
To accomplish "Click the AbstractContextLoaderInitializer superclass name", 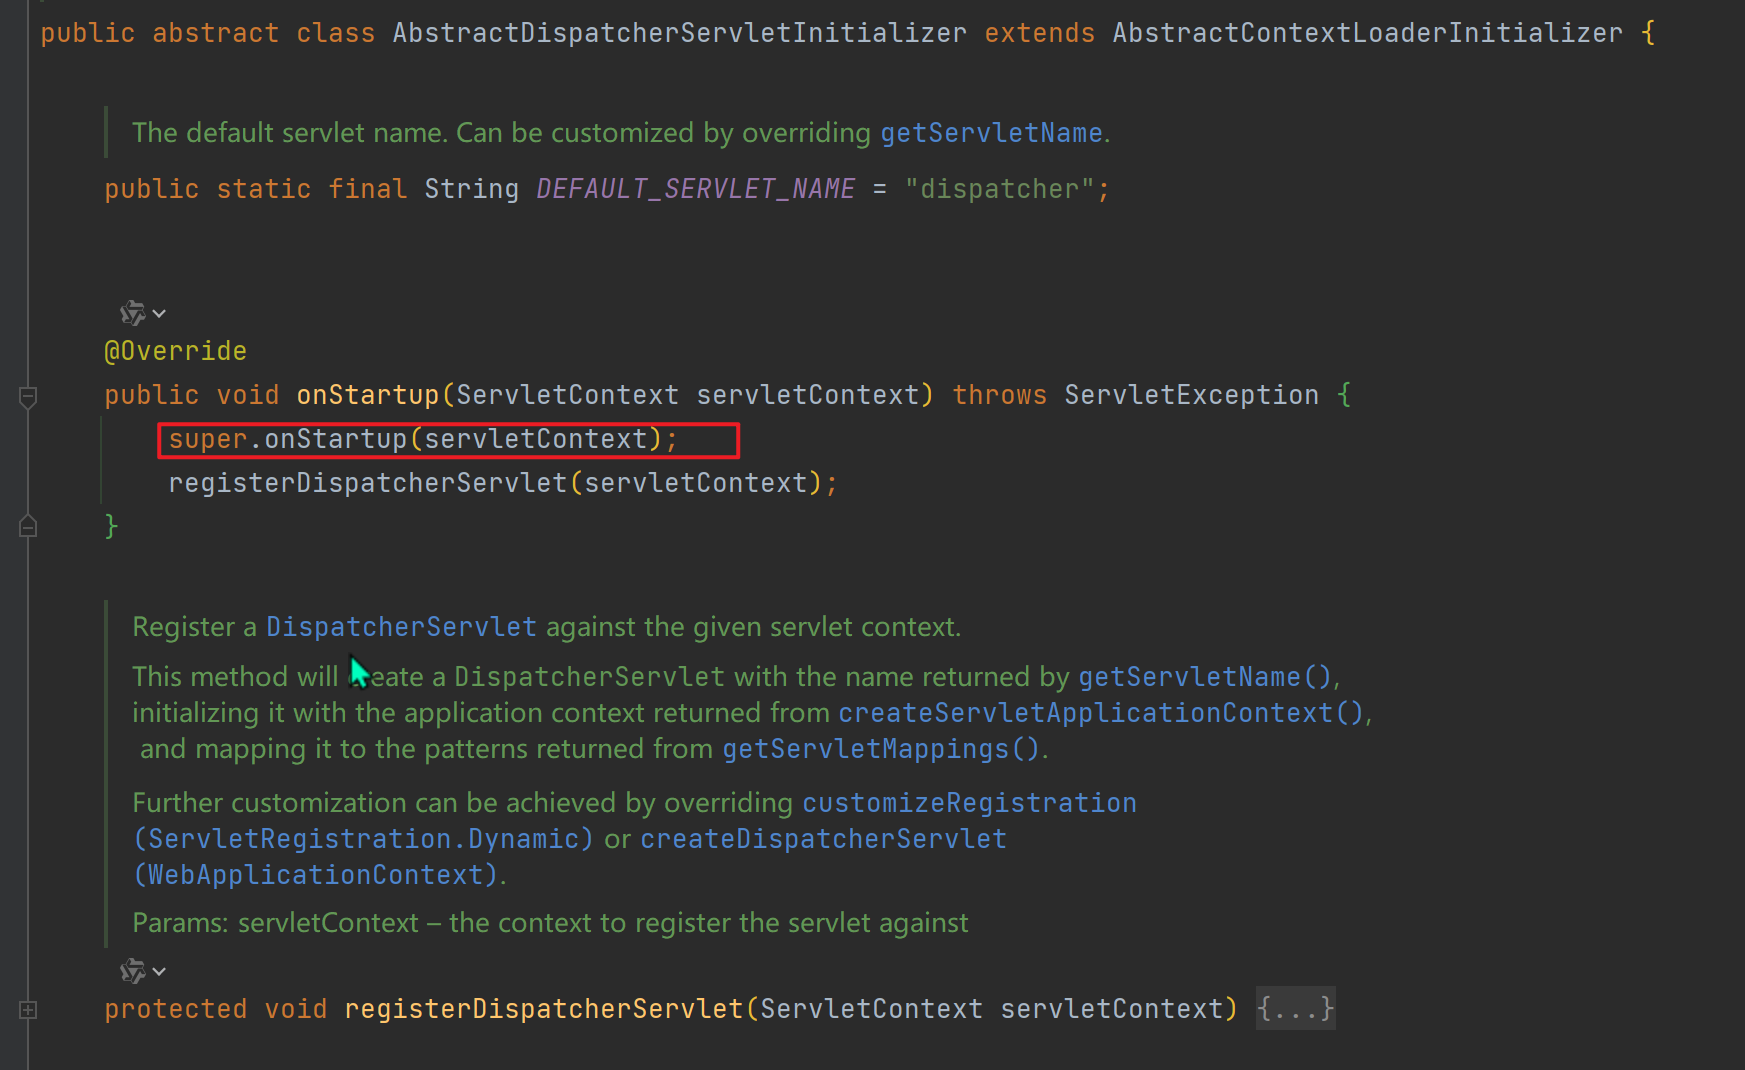I will point(1367,33).
